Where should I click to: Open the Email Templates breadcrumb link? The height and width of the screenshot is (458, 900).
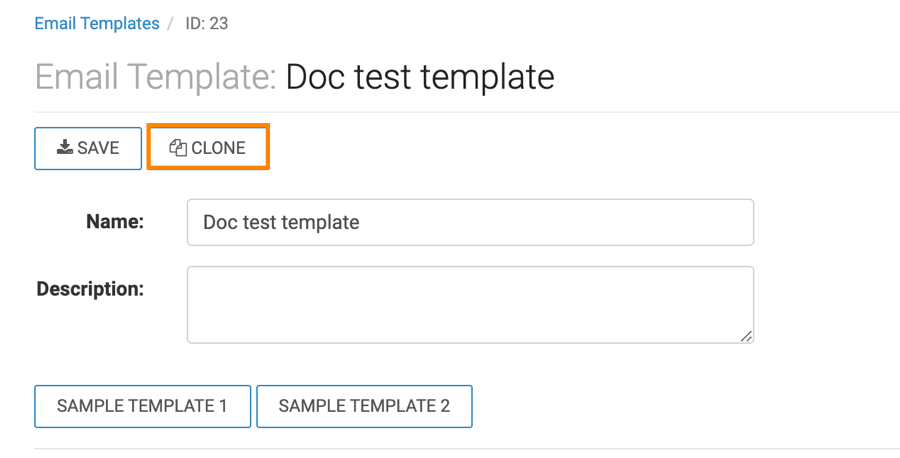[97, 24]
